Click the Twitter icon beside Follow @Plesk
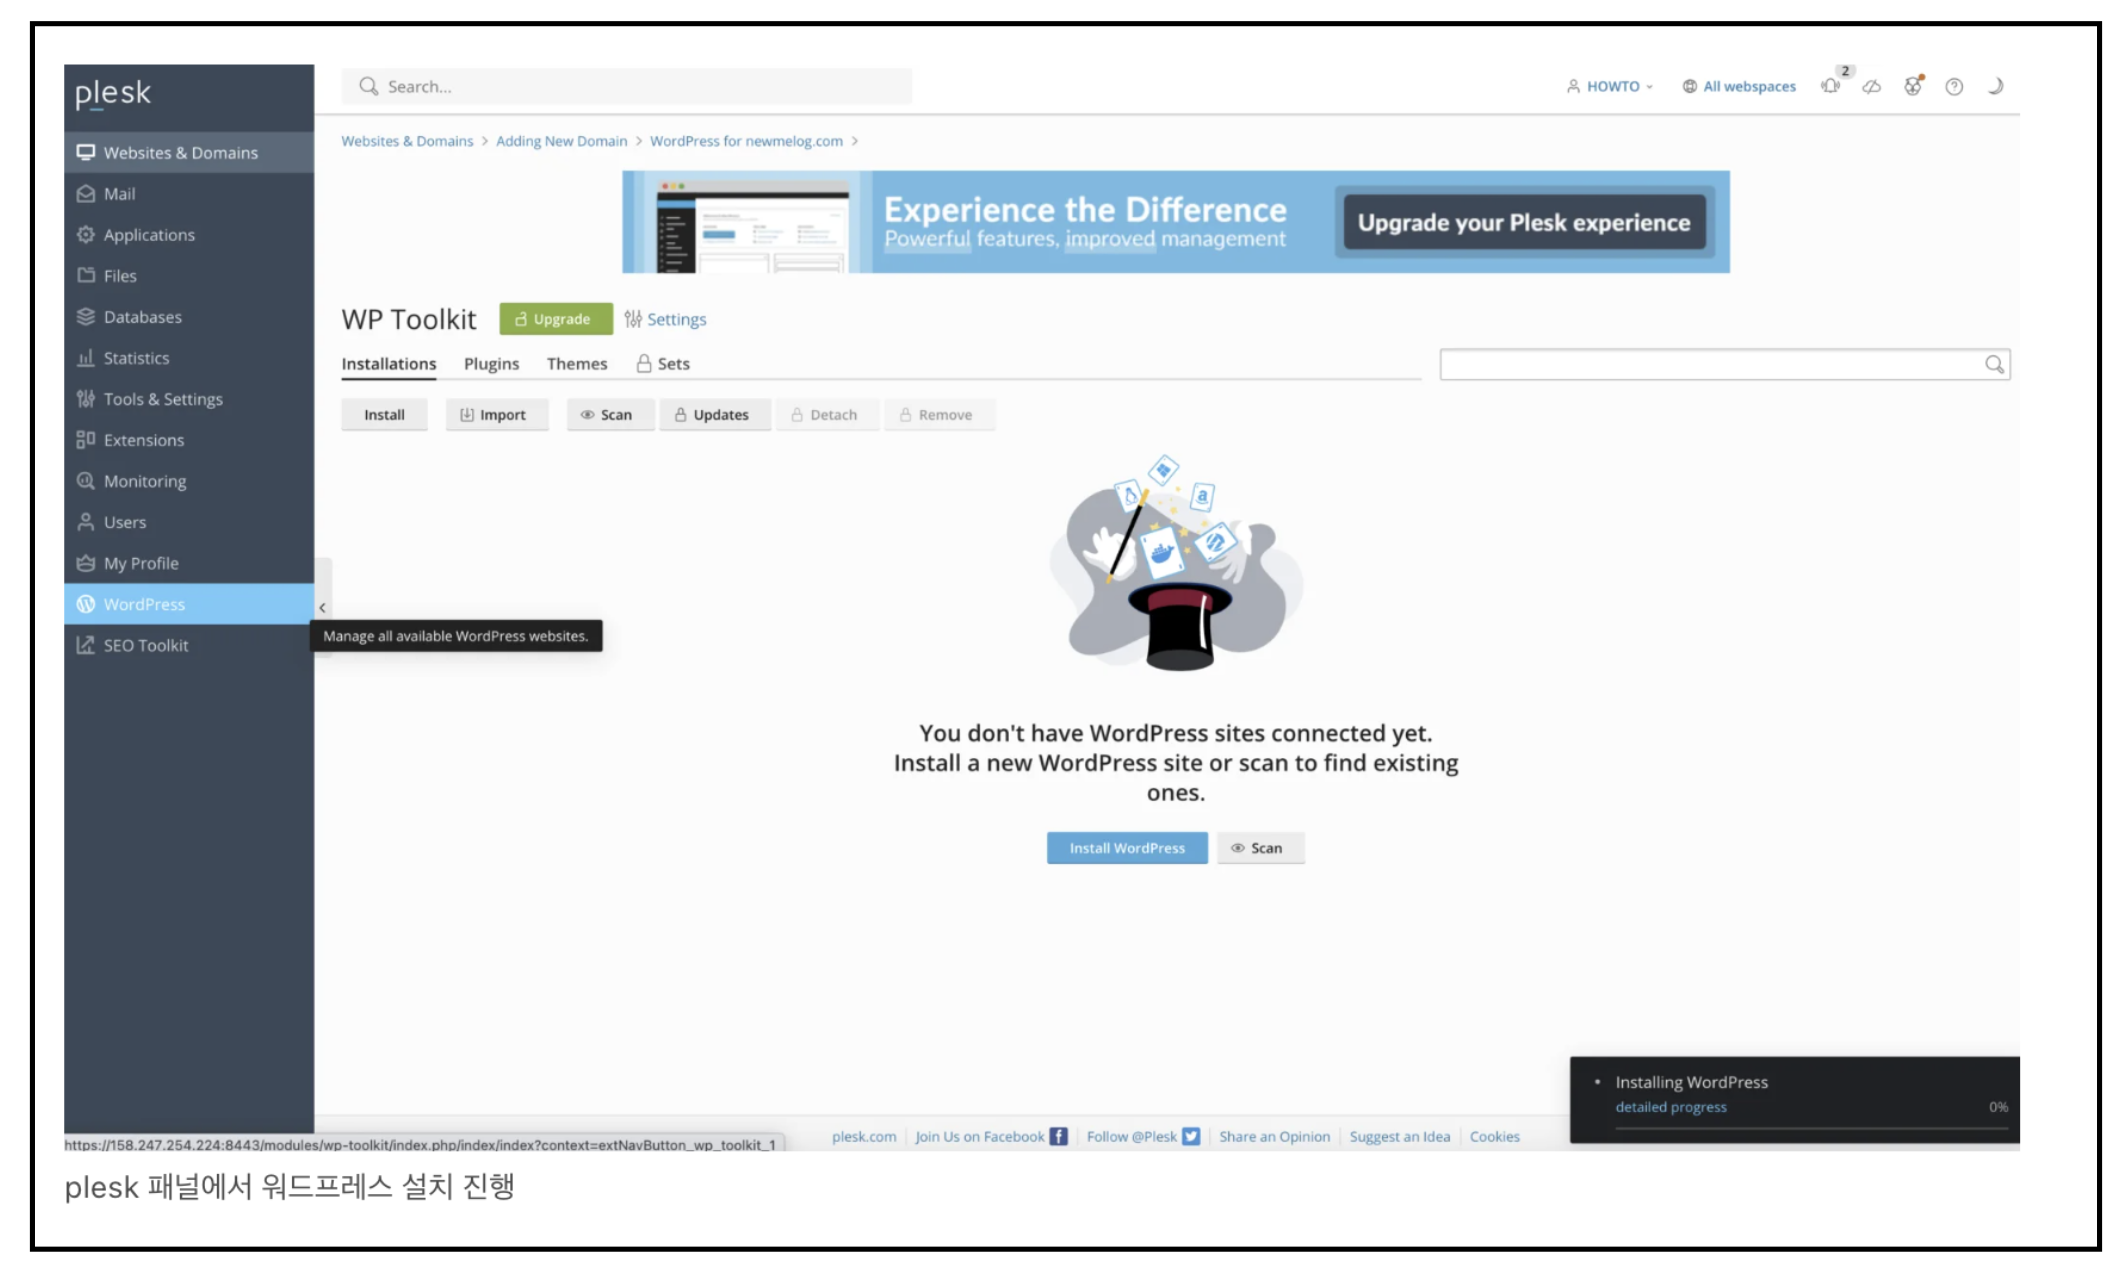The image size is (2120, 1268). (x=1190, y=1136)
